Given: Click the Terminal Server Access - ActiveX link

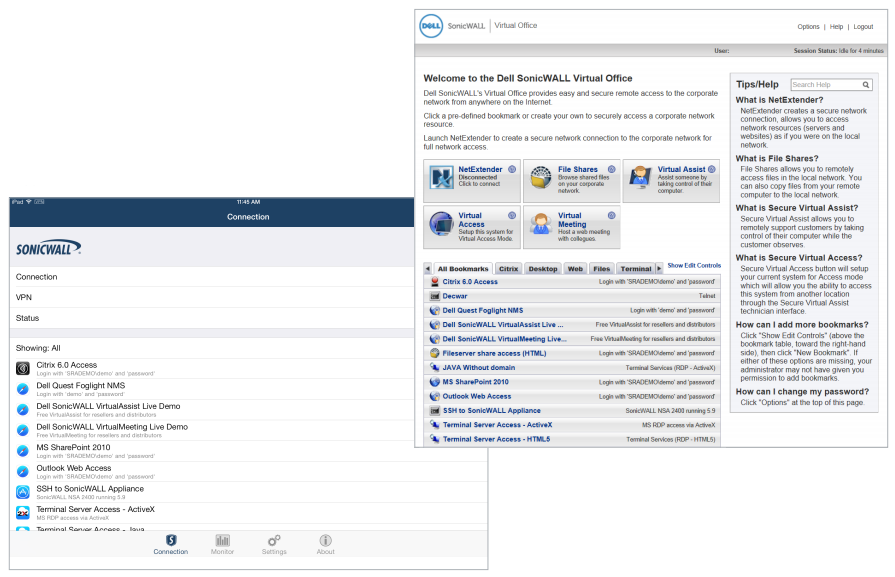Looking at the screenshot, I should 497,425.
